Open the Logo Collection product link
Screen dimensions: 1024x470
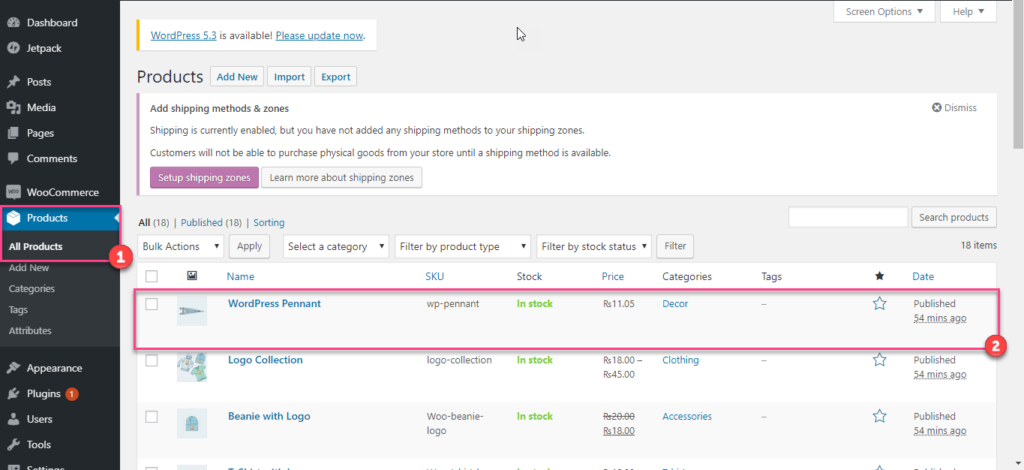265,360
